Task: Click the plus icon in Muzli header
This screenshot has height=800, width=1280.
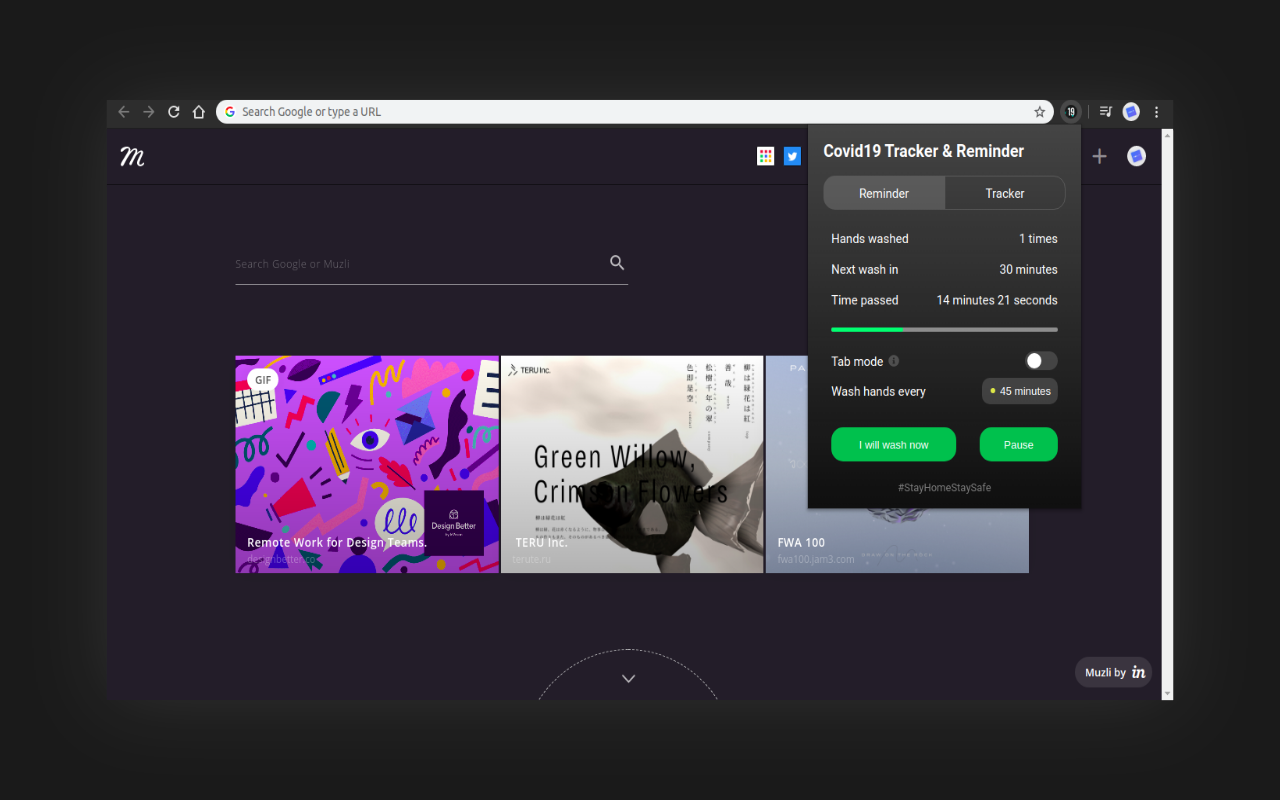Action: [1100, 156]
